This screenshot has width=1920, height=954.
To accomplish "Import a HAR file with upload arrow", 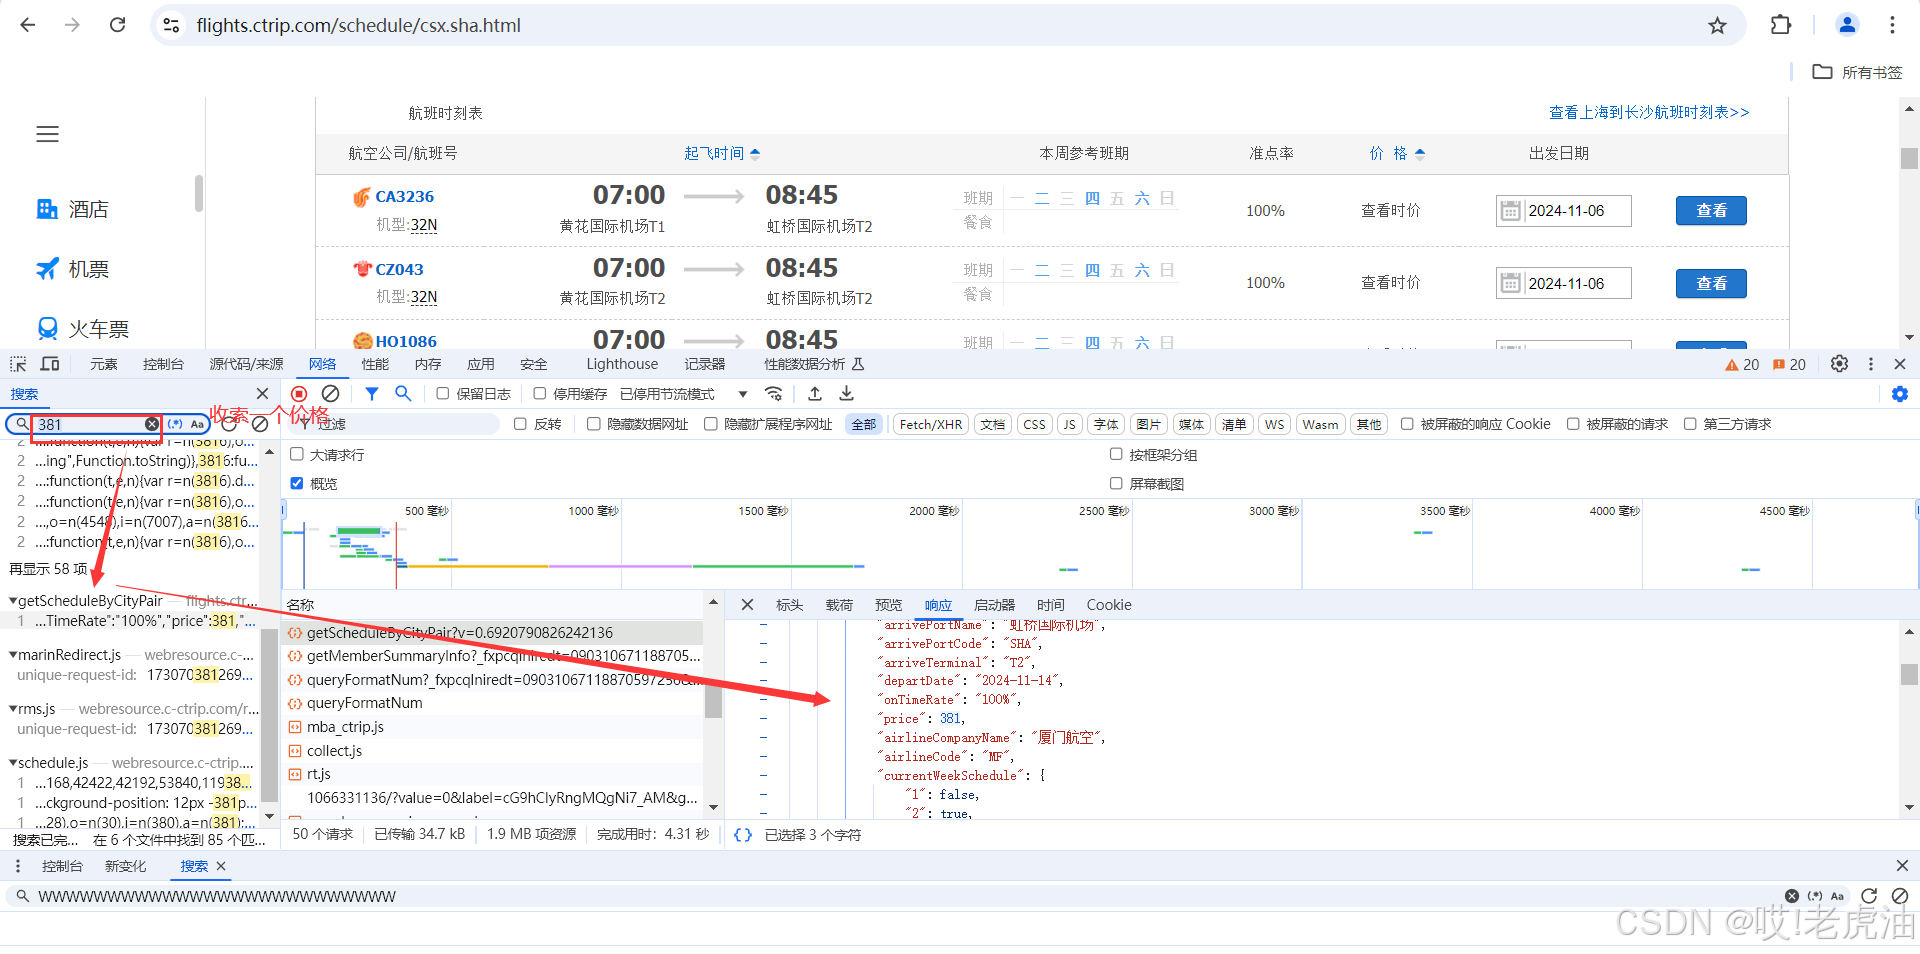I will (x=815, y=394).
